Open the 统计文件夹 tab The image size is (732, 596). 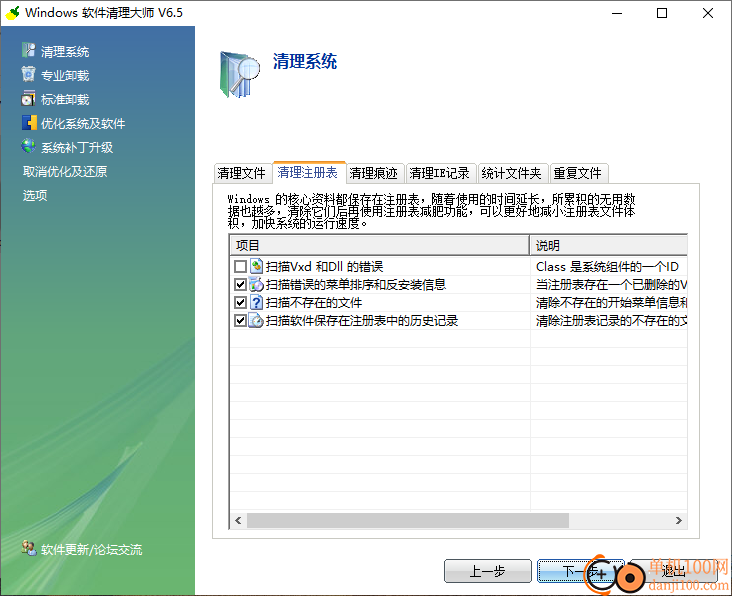512,174
